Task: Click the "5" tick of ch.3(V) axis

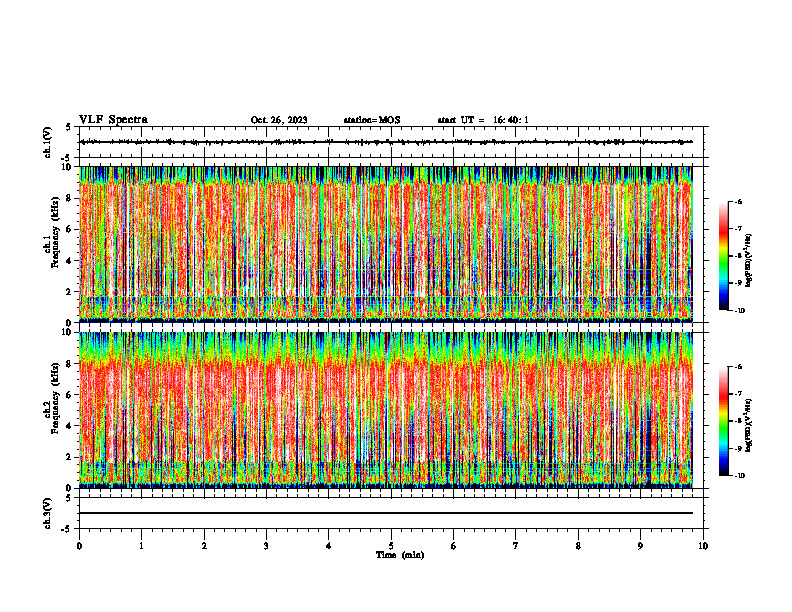Action: pos(69,498)
